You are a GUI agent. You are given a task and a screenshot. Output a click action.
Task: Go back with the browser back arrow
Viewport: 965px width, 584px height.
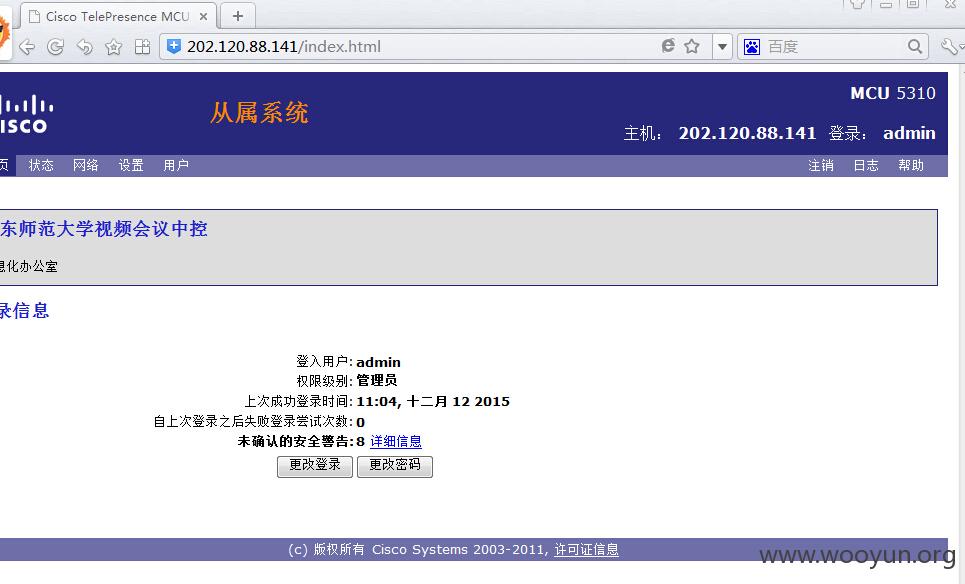click(x=26, y=47)
